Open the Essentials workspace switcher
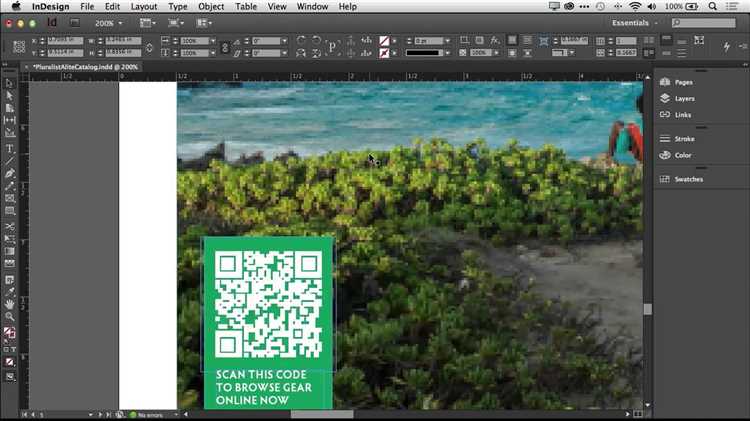Screen dimensions: 750x421 pyautogui.click(x=634, y=23)
